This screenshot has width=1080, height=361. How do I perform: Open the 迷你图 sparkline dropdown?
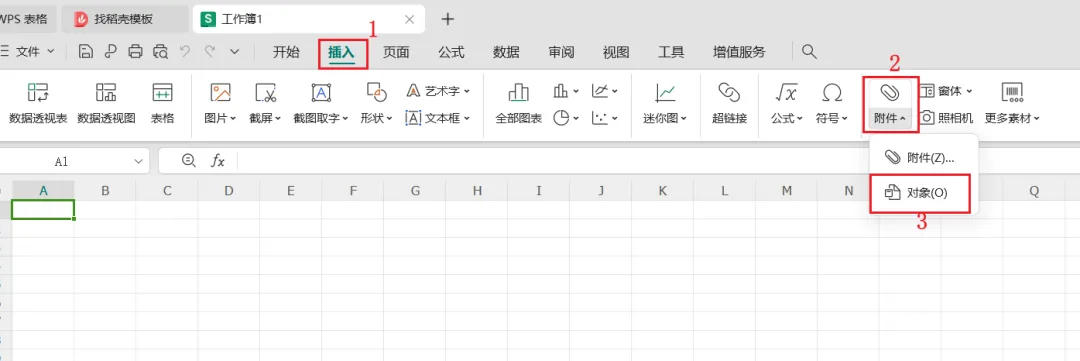point(665,103)
